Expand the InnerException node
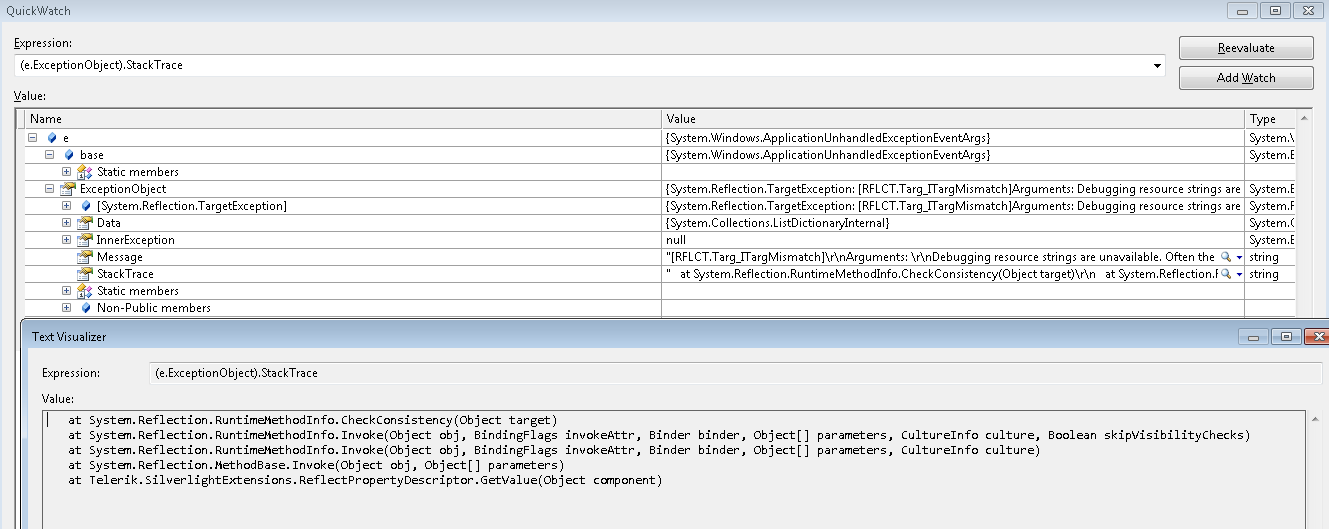This screenshot has height=529, width=1329. [x=67, y=240]
